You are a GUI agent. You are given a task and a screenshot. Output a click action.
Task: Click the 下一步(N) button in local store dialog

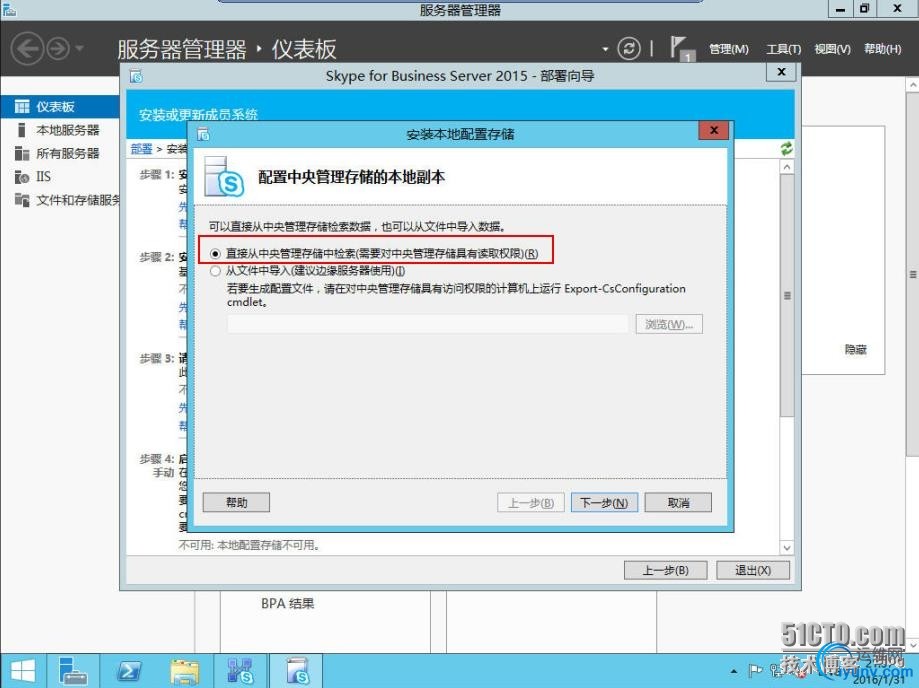(x=604, y=503)
